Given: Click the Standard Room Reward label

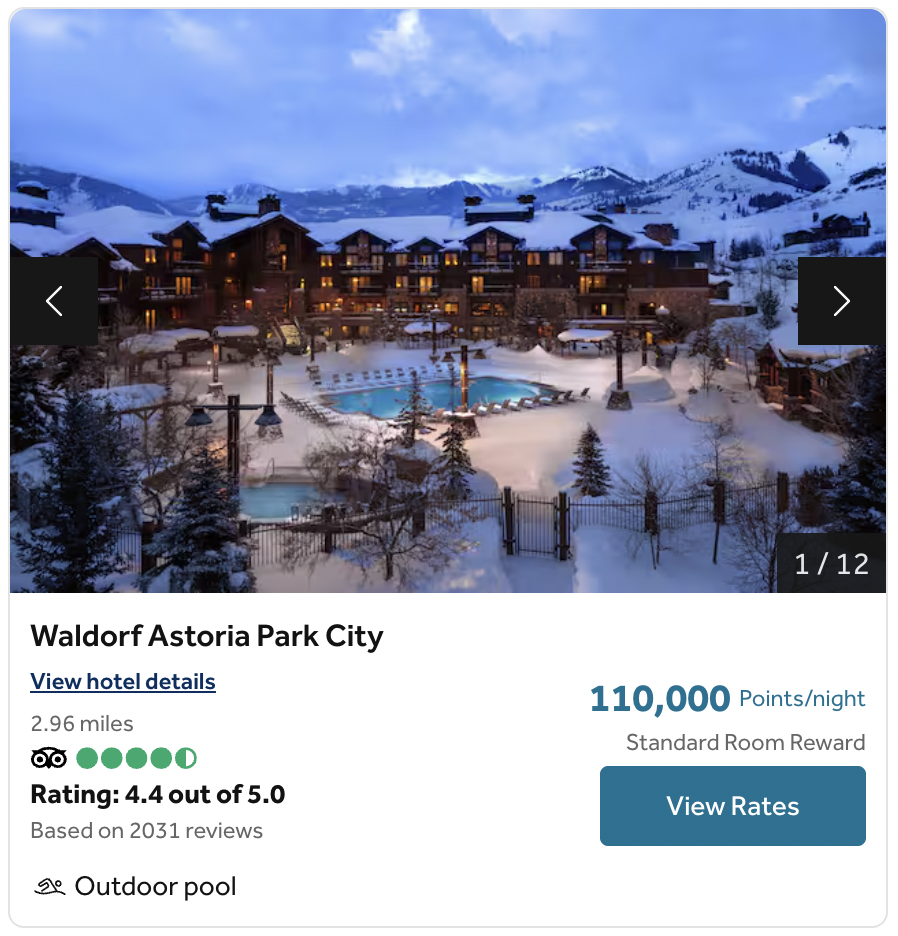Looking at the screenshot, I should point(746,742).
